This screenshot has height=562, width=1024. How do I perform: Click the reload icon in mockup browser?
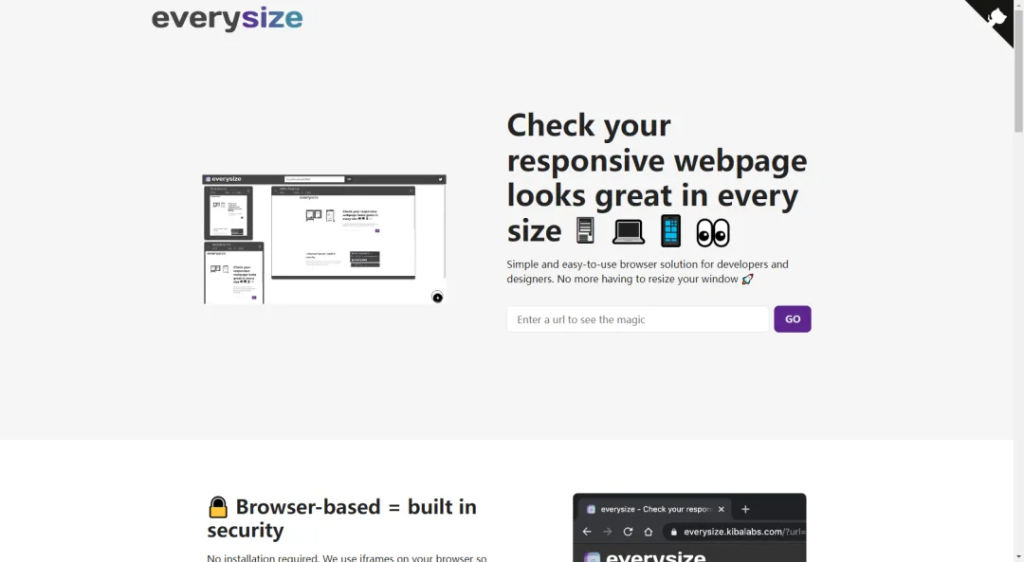tap(628, 532)
